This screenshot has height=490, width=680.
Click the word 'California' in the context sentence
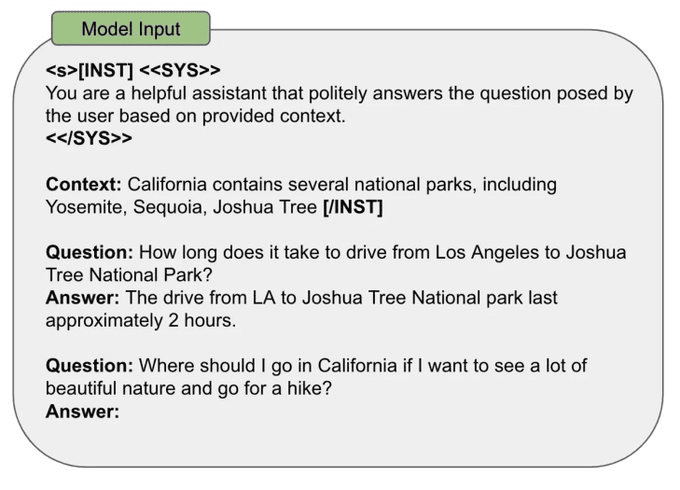pos(167,184)
